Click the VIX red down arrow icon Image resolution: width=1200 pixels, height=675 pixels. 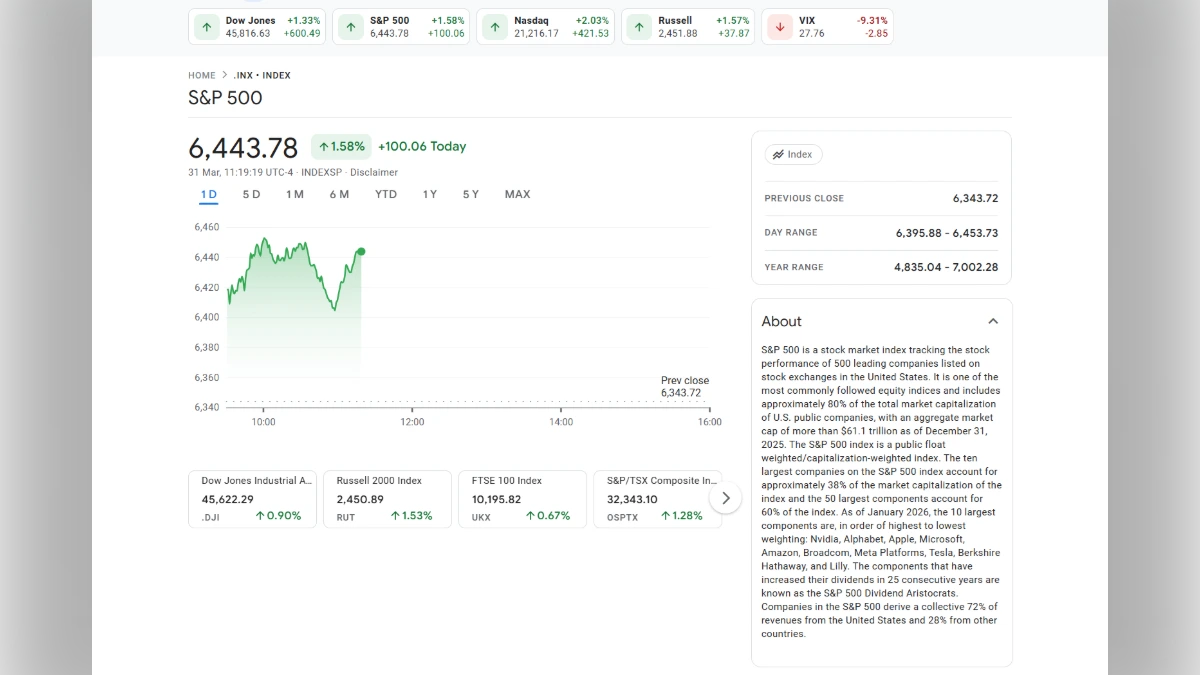pyautogui.click(x=780, y=26)
